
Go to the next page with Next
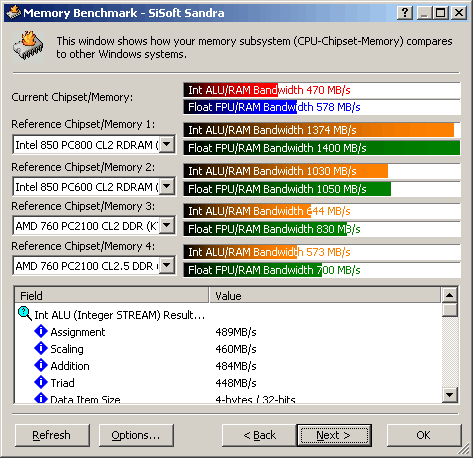click(x=334, y=435)
